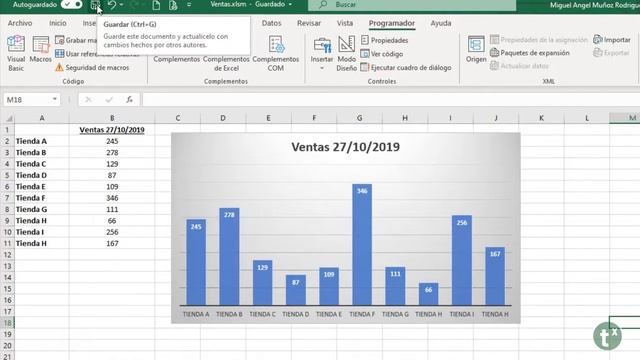The image size is (640, 360).
Task: Switch to the Vista tab
Action: click(x=345, y=23)
